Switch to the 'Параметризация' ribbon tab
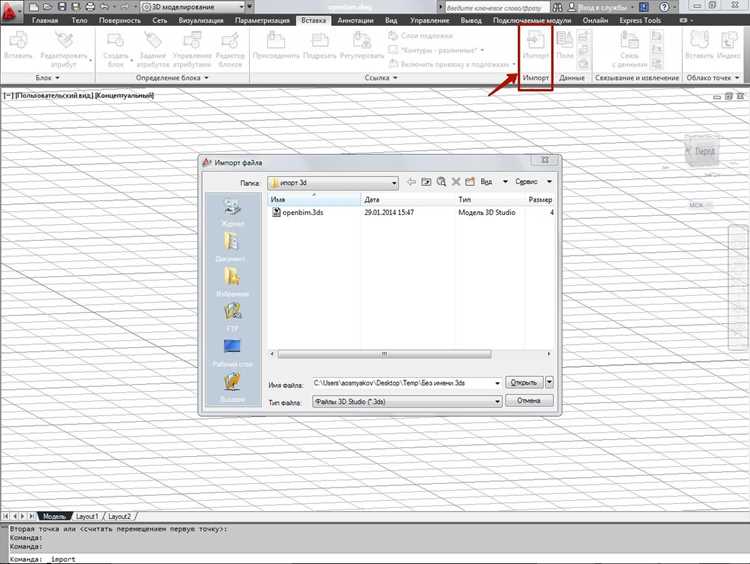 (262, 20)
